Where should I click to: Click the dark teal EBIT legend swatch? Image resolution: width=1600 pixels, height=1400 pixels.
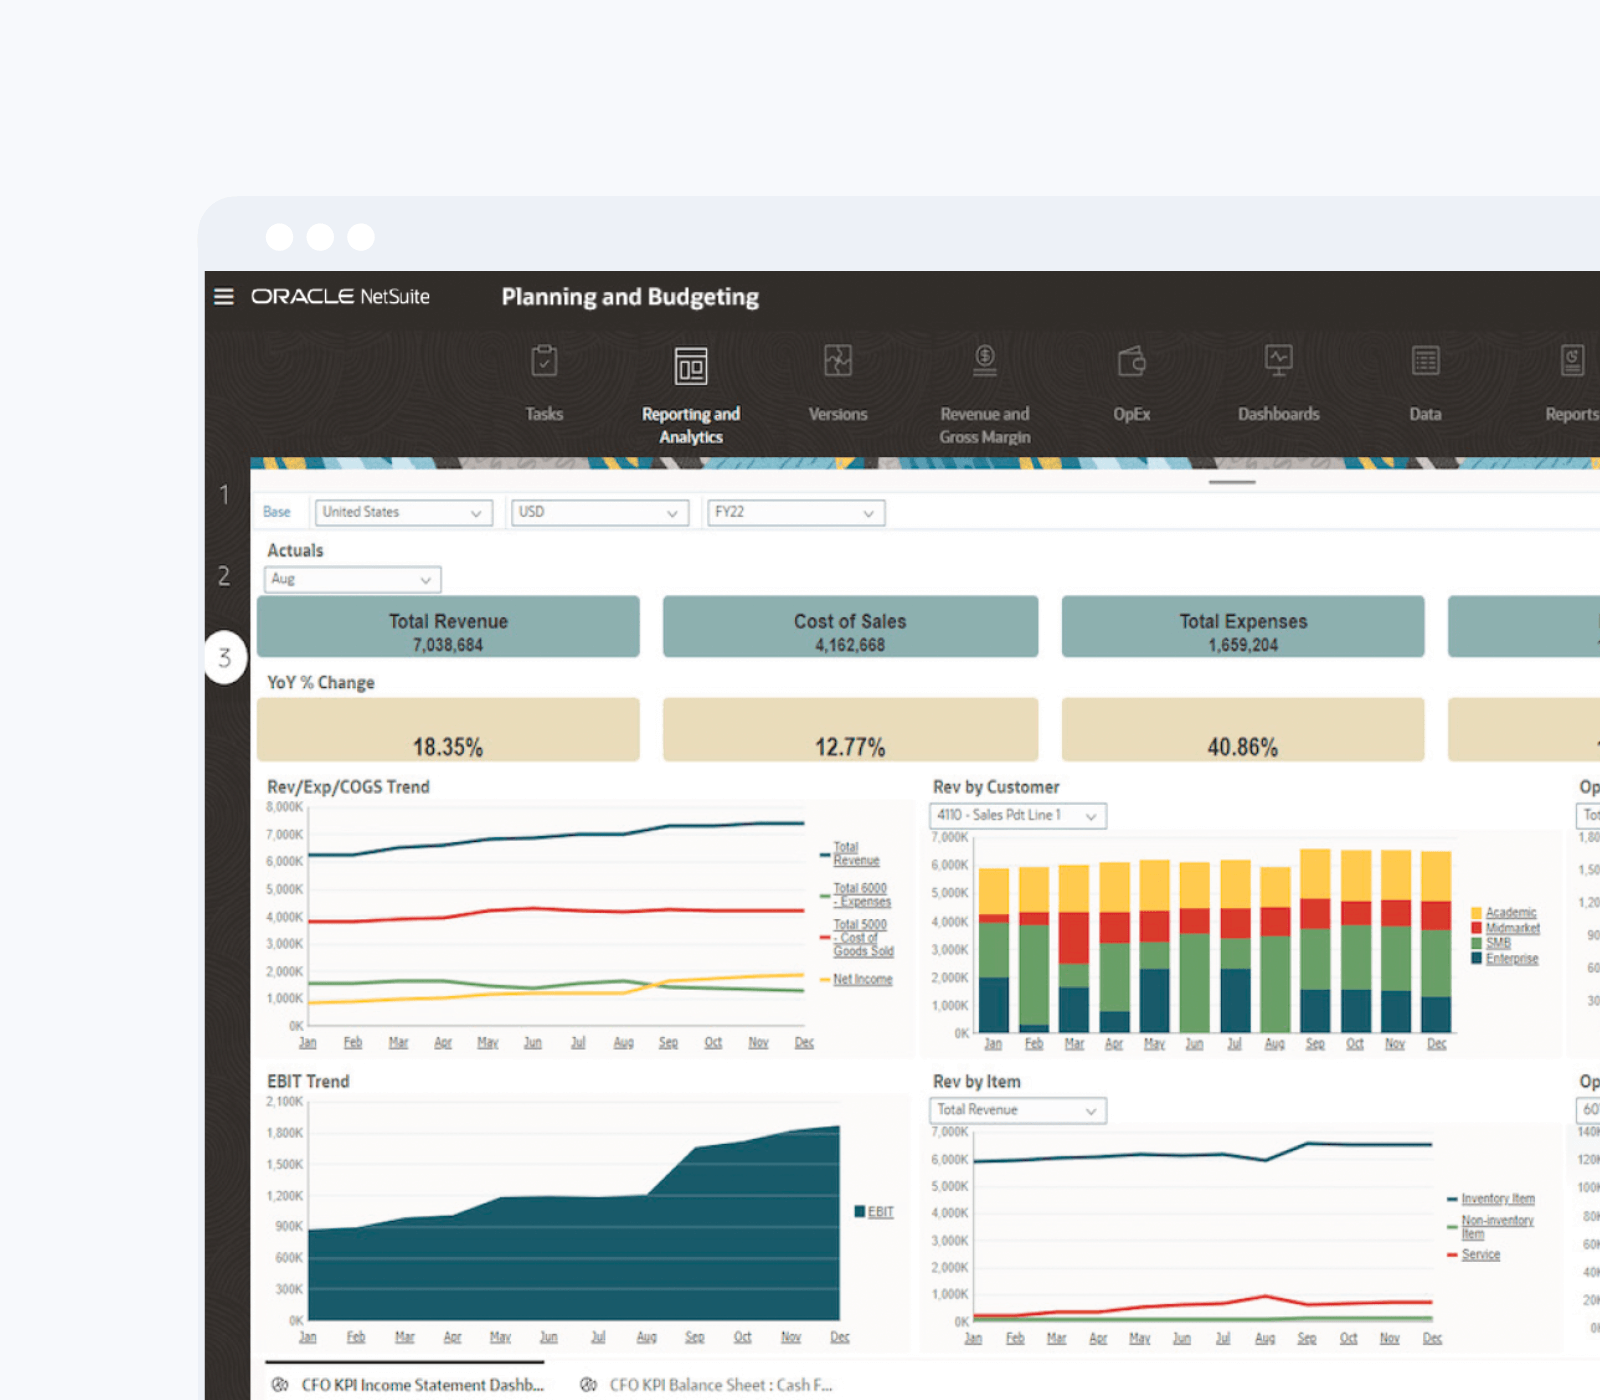[x=860, y=1212]
